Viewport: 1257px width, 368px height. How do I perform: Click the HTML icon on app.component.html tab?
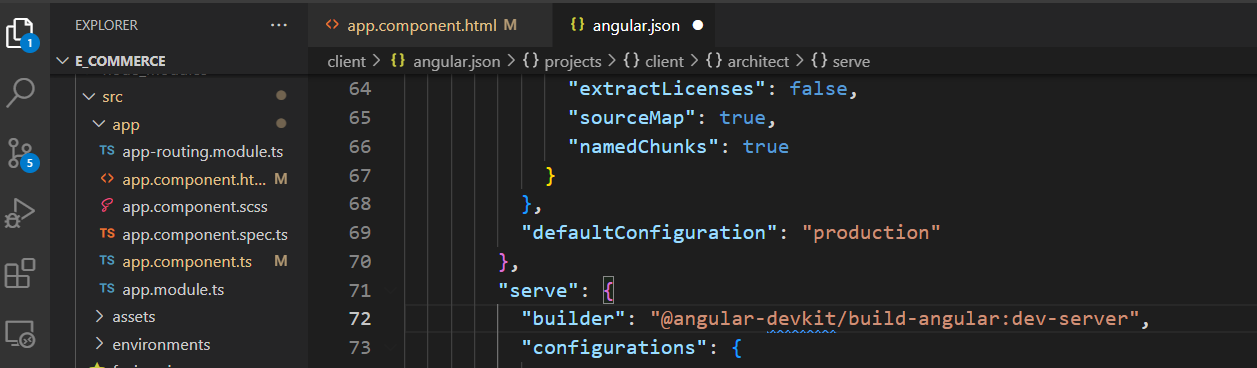coord(332,24)
